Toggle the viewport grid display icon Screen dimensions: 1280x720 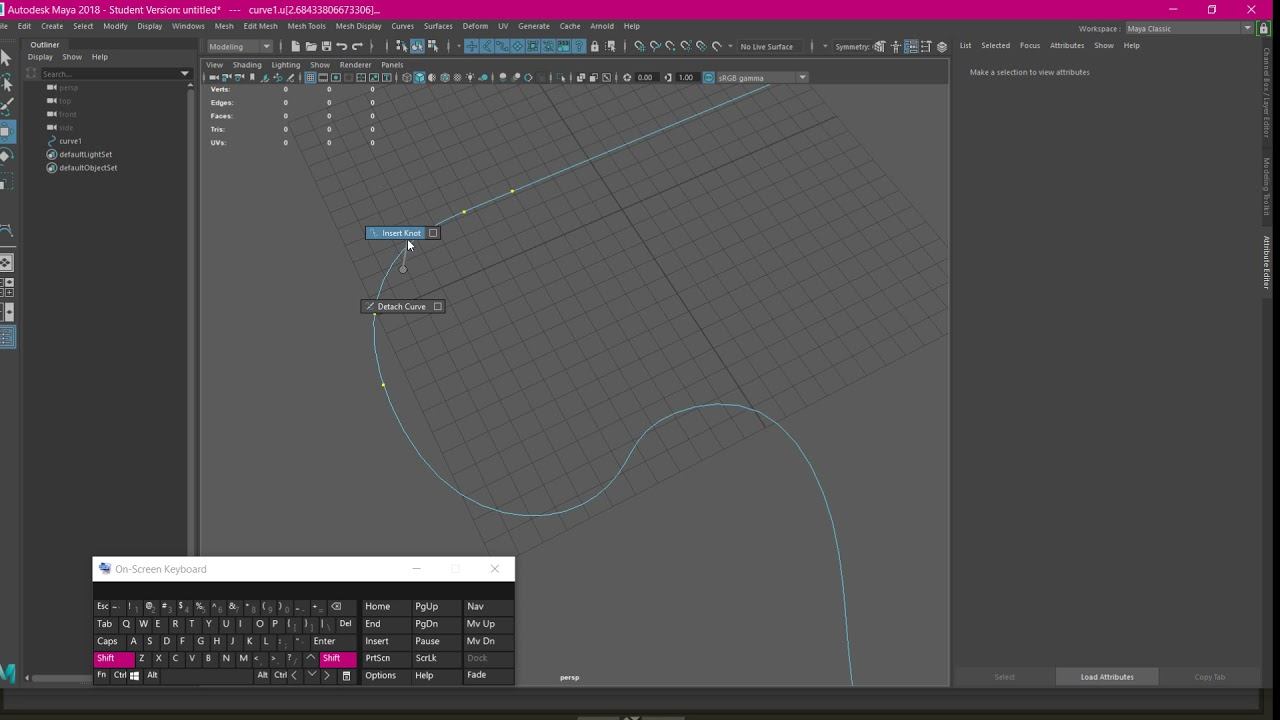pos(310,77)
